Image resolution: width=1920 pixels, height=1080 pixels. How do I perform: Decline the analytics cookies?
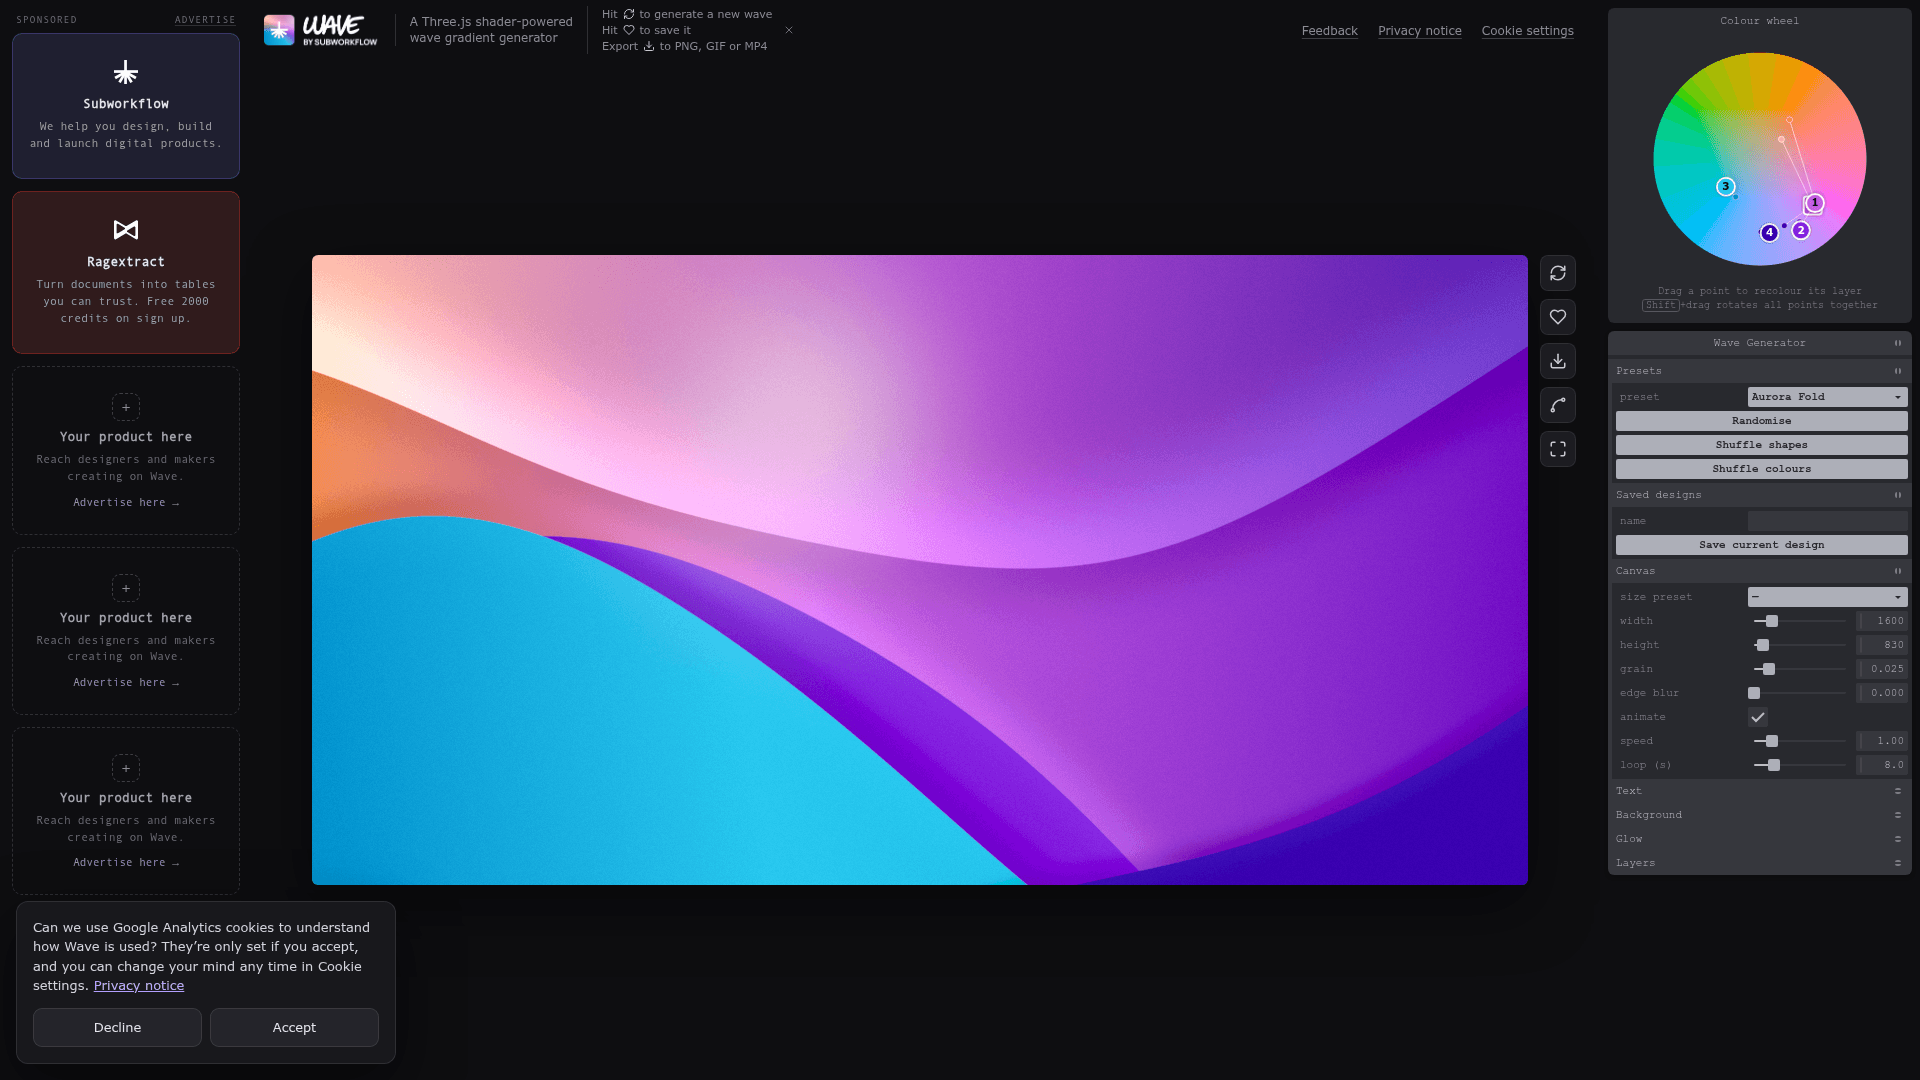117,1027
